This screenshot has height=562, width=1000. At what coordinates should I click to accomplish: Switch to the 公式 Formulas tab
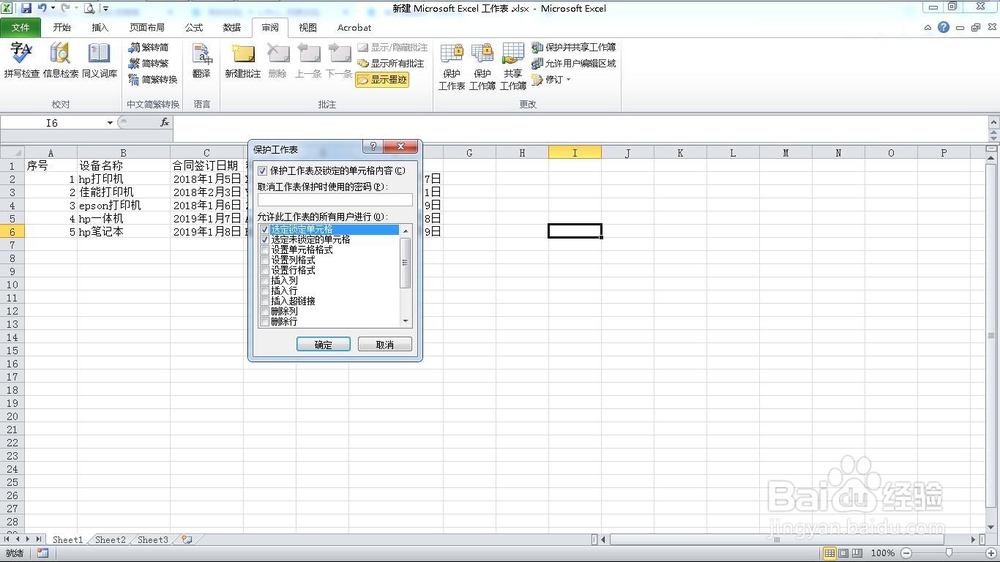194,27
